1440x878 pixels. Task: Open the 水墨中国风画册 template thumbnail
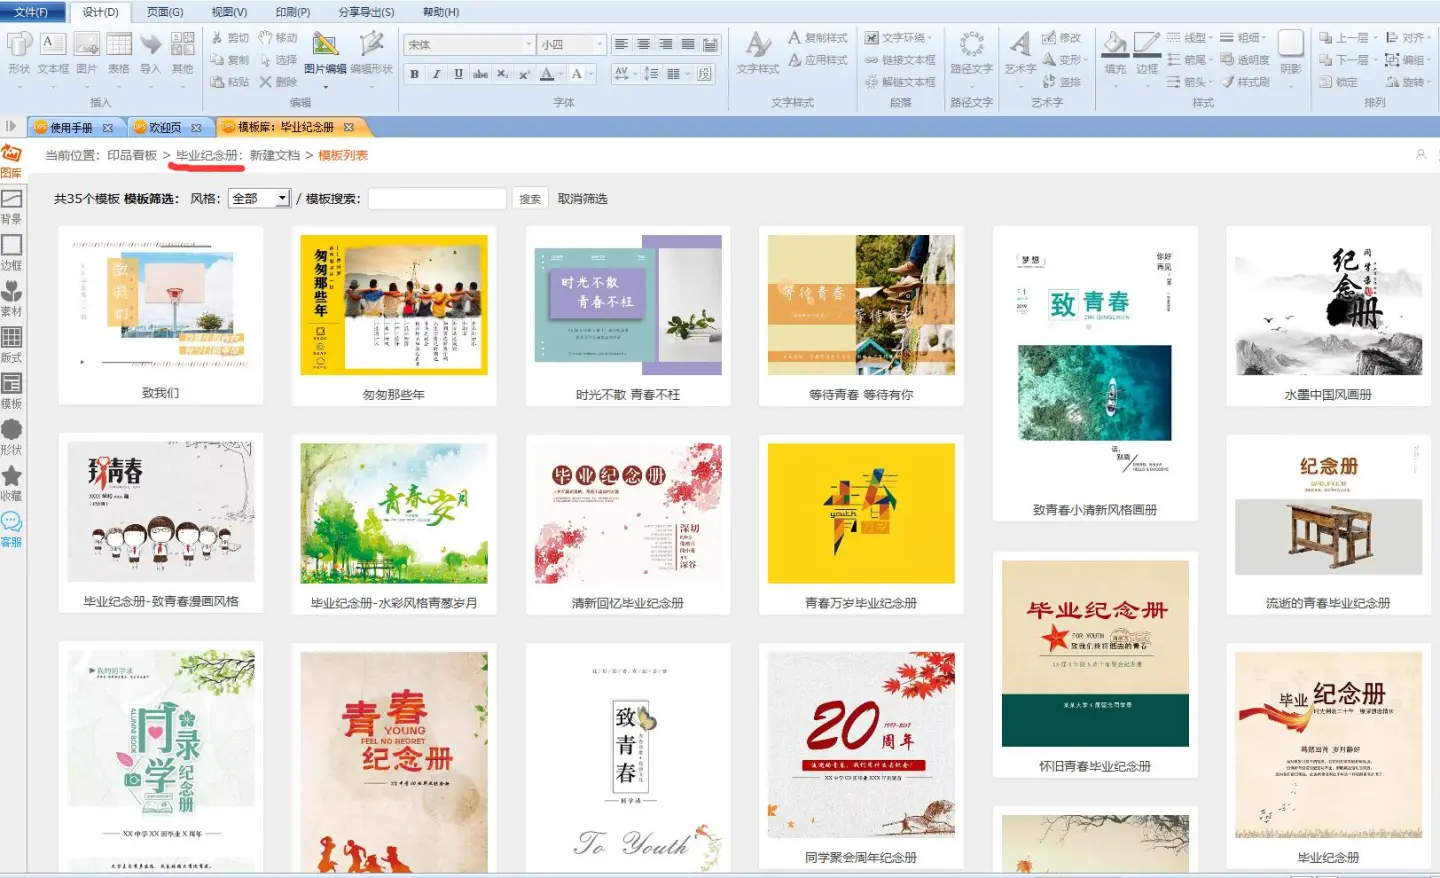[x=1328, y=306]
